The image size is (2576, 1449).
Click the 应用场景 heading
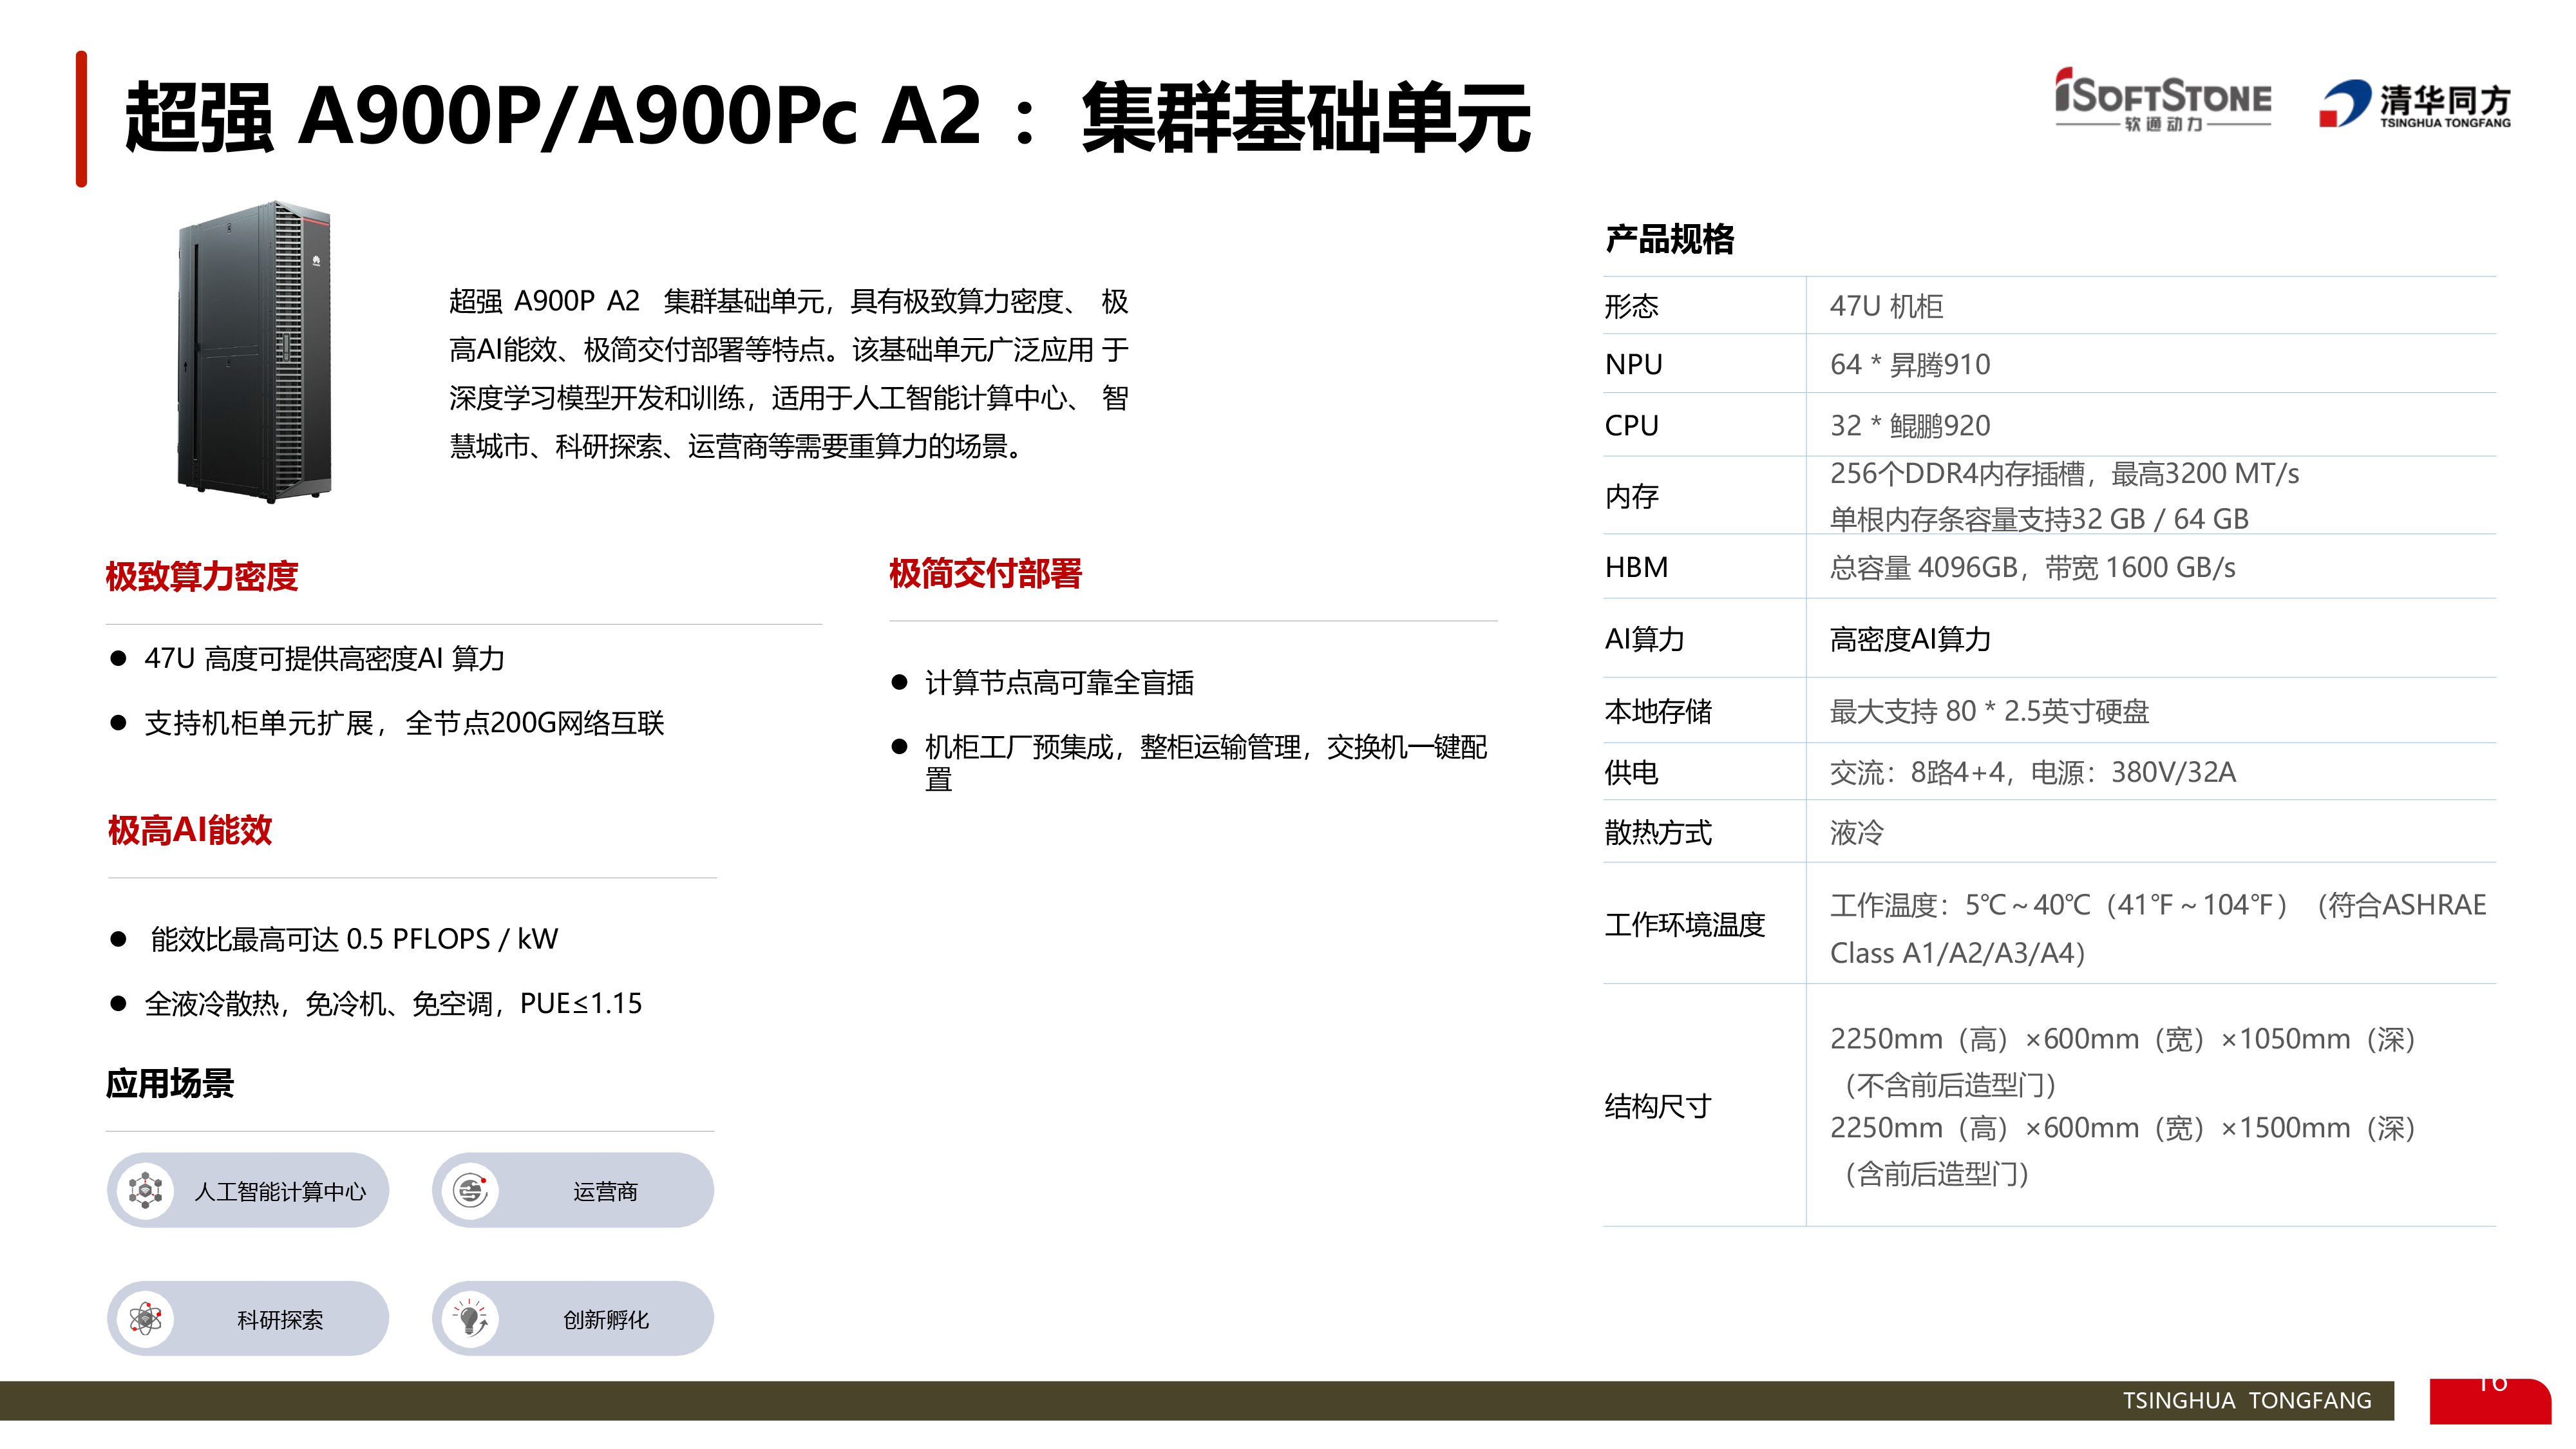(x=170, y=1083)
